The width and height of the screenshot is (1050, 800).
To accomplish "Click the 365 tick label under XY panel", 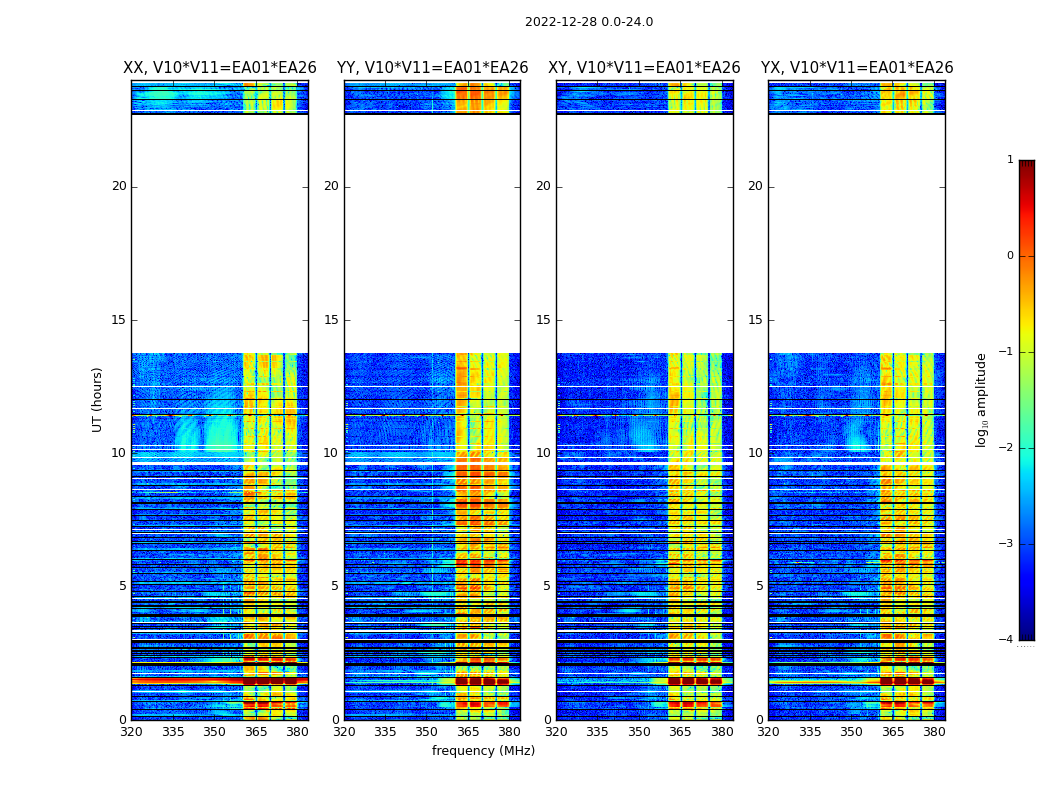I will pyautogui.click(x=680, y=732).
